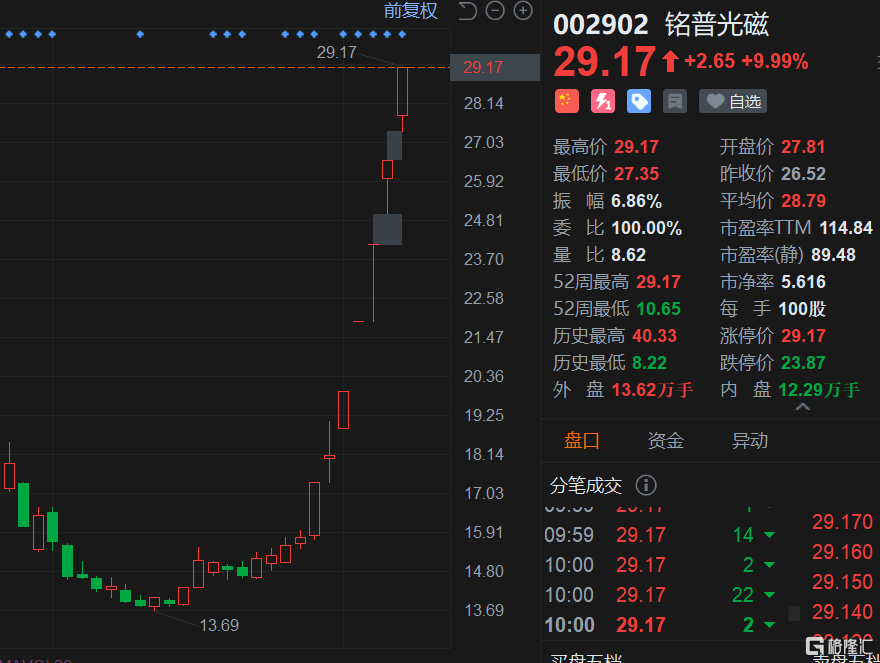
Task: Click 历史最高 value 40.33
Action: tap(654, 336)
